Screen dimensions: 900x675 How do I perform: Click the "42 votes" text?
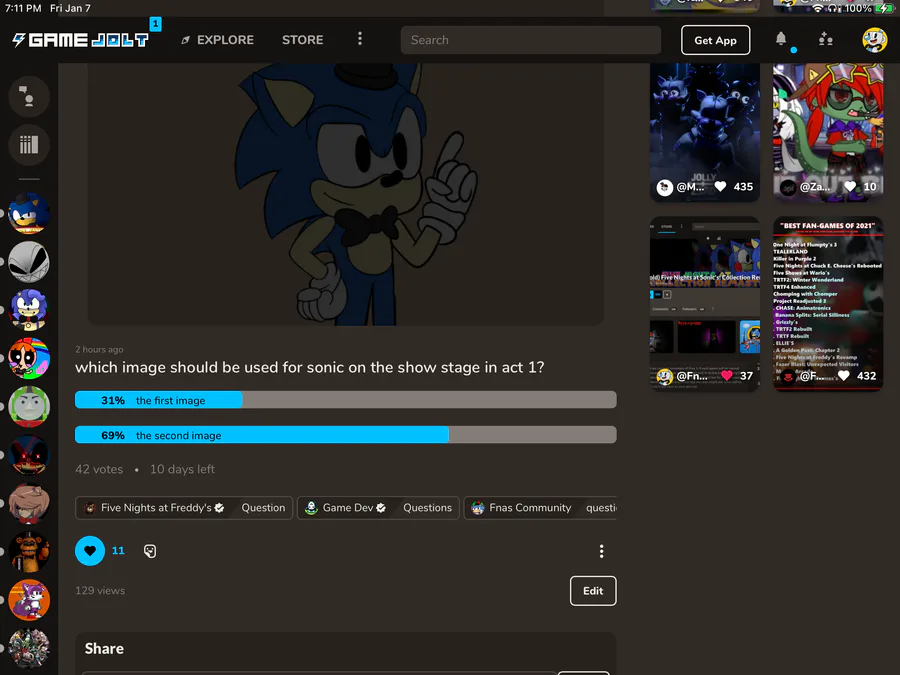(99, 470)
